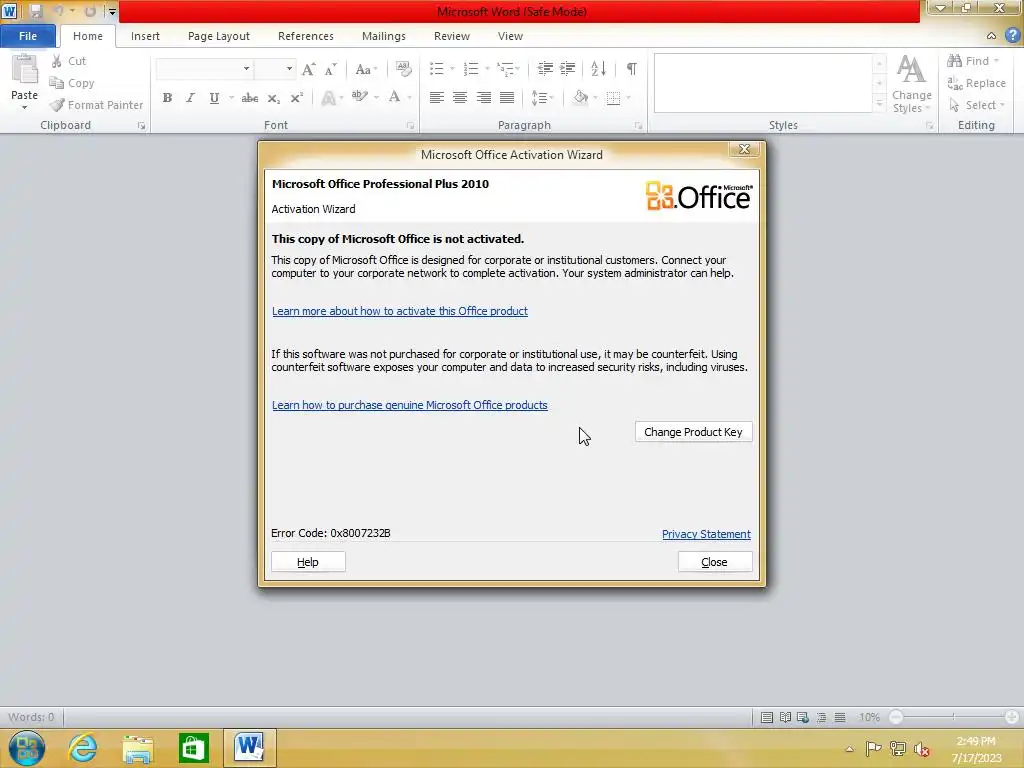Screen dimensions: 1024x768
Task: Click the Word Help question mark icon
Action: [1012, 36]
